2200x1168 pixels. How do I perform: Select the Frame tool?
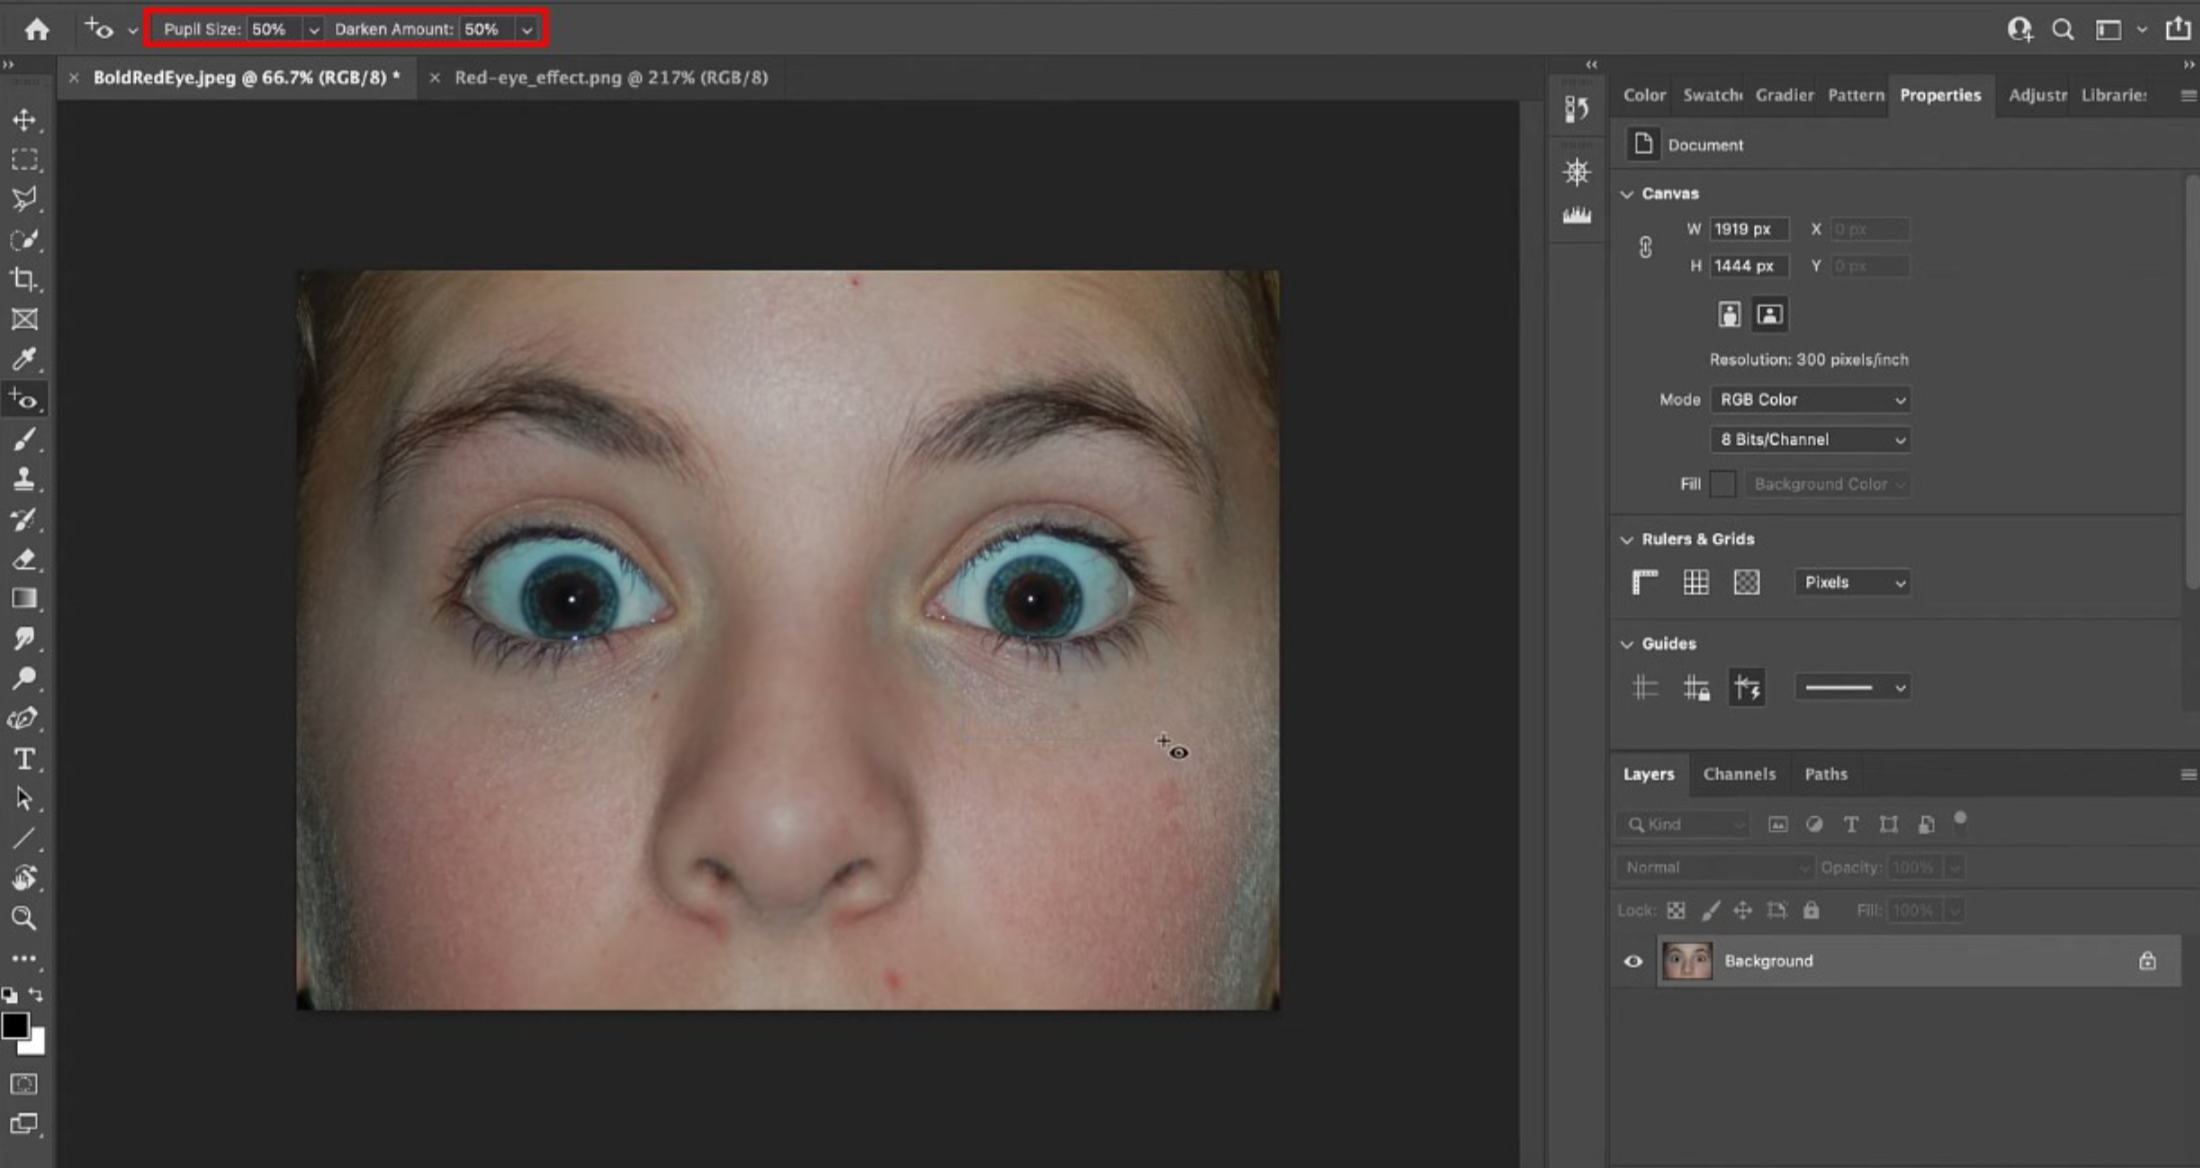click(x=24, y=320)
